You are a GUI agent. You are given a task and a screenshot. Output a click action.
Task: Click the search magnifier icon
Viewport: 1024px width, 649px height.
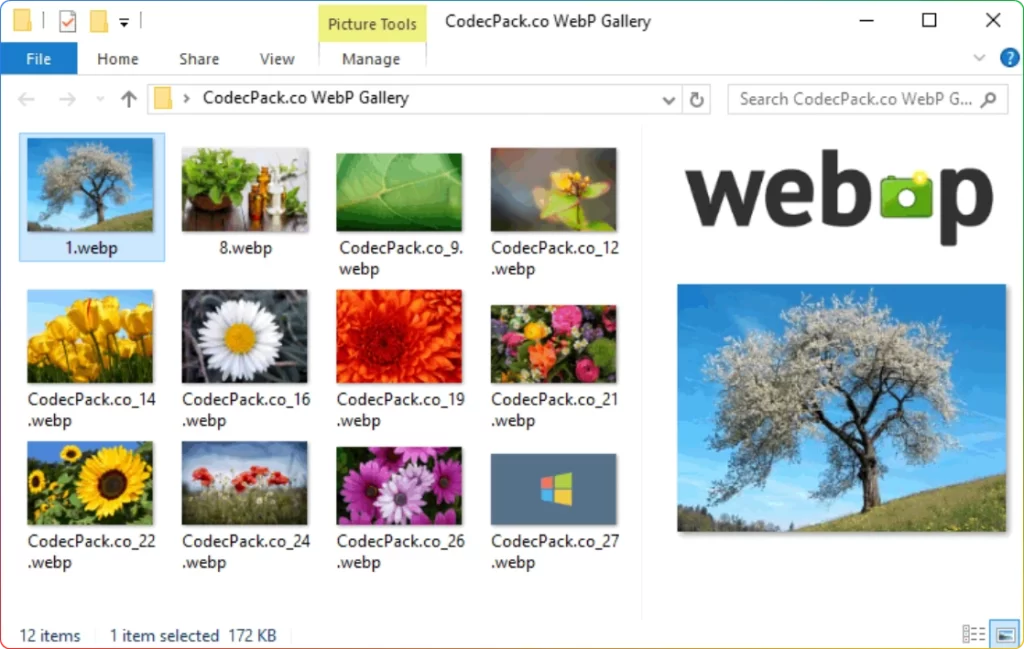click(x=989, y=99)
